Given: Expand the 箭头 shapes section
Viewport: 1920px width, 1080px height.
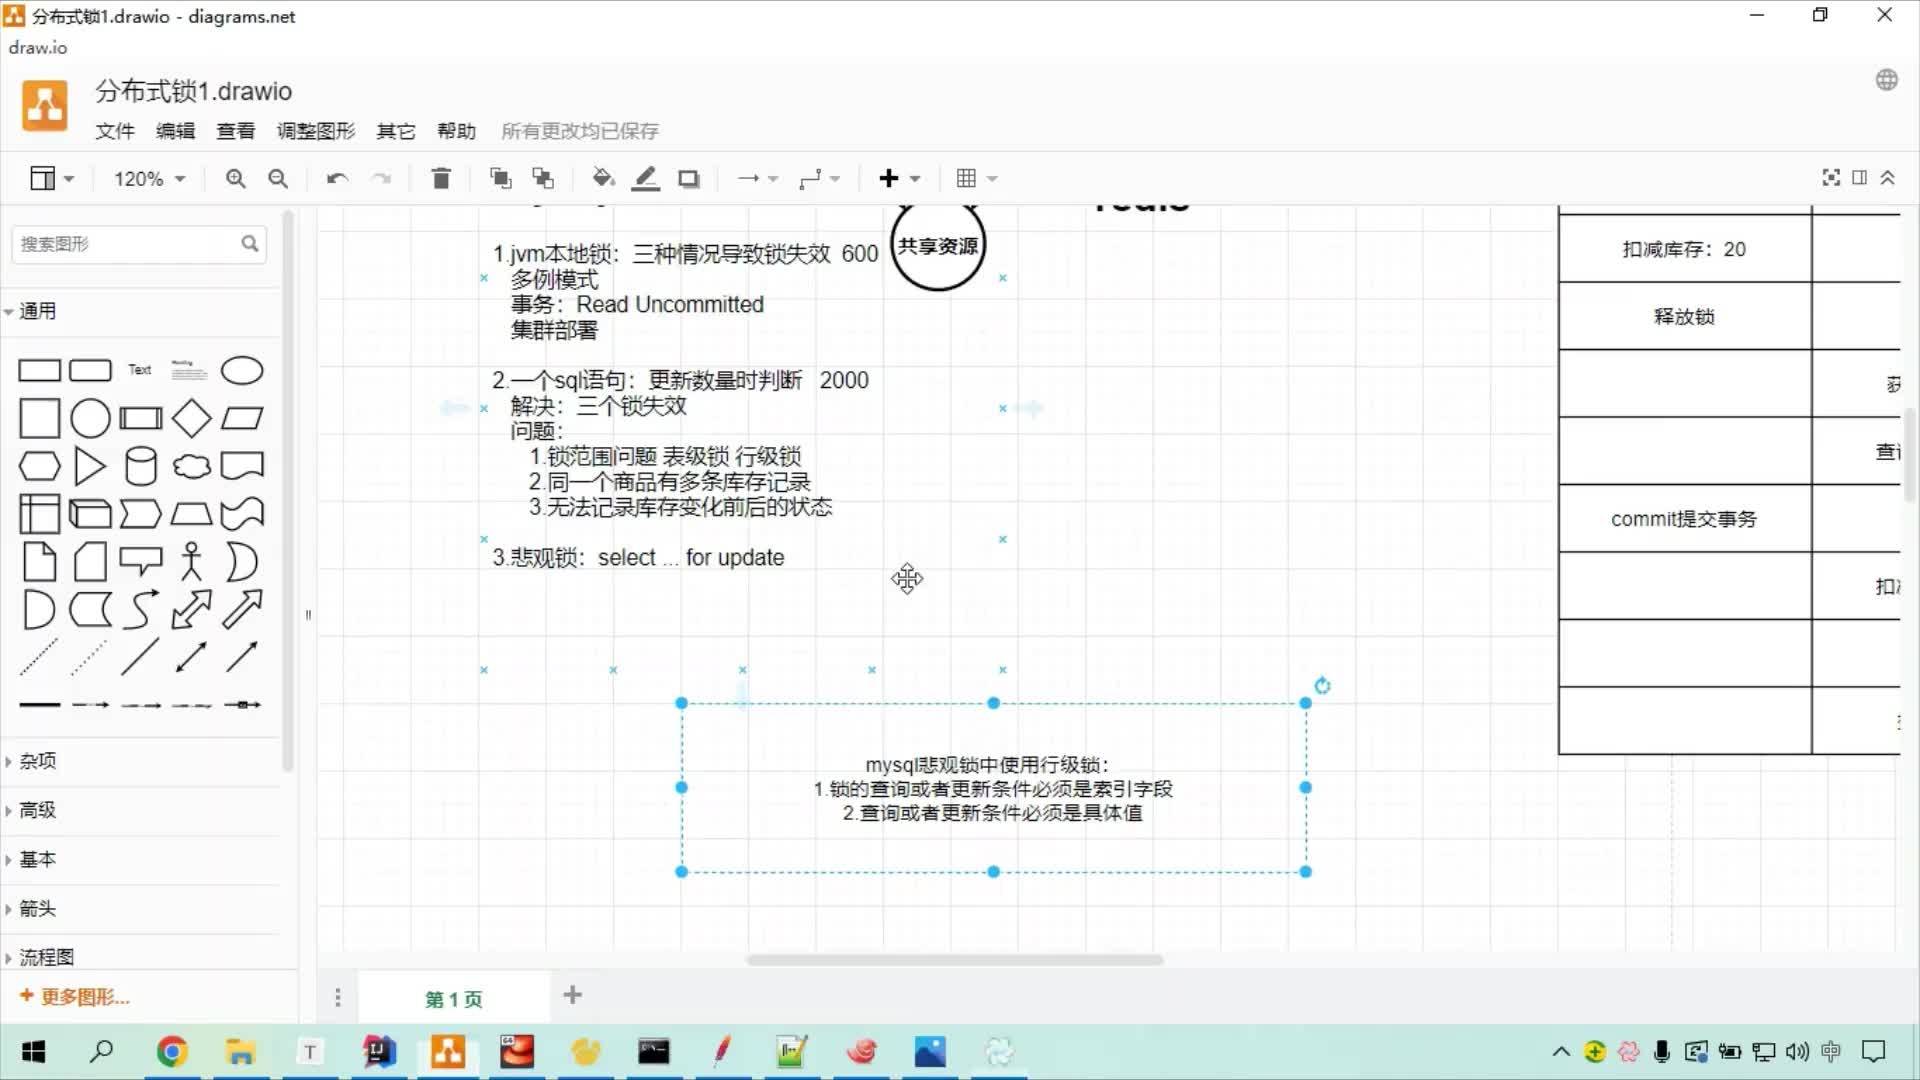Looking at the screenshot, I should tap(140, 908).
